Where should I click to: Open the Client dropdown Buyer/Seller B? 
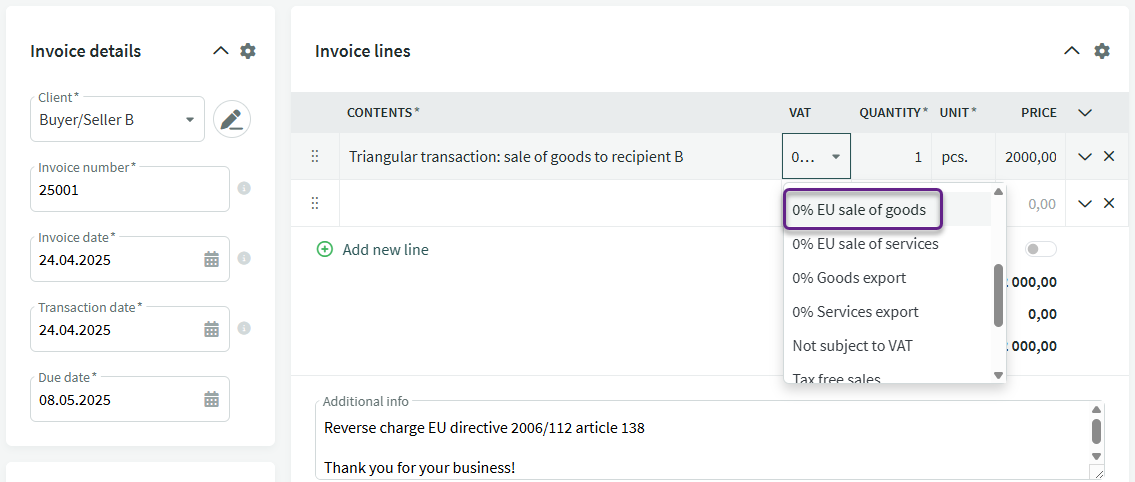pyautogui.click(x=117, y=119)
